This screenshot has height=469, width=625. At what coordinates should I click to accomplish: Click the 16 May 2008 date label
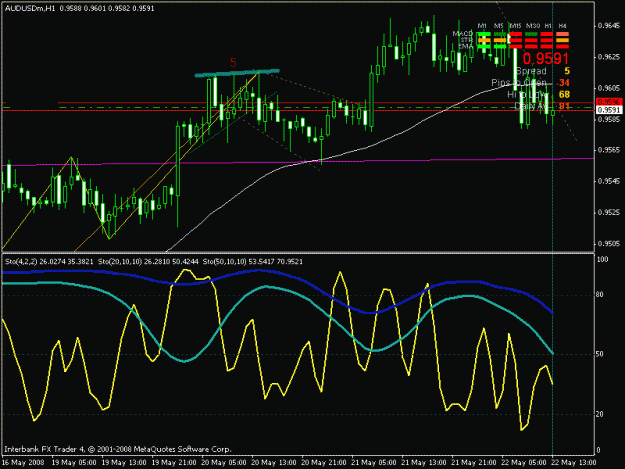[x=23, y=463]
